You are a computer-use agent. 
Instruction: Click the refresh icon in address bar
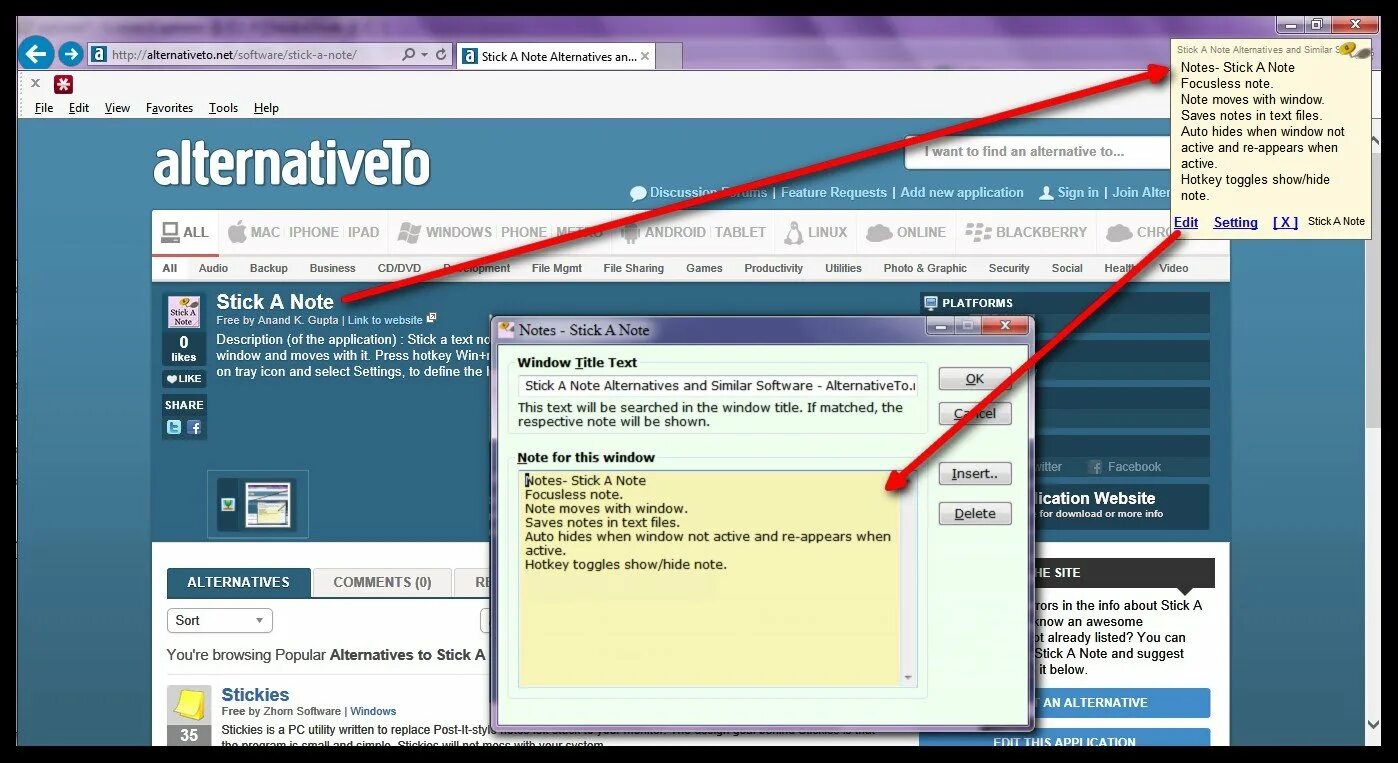coord(441,55)
